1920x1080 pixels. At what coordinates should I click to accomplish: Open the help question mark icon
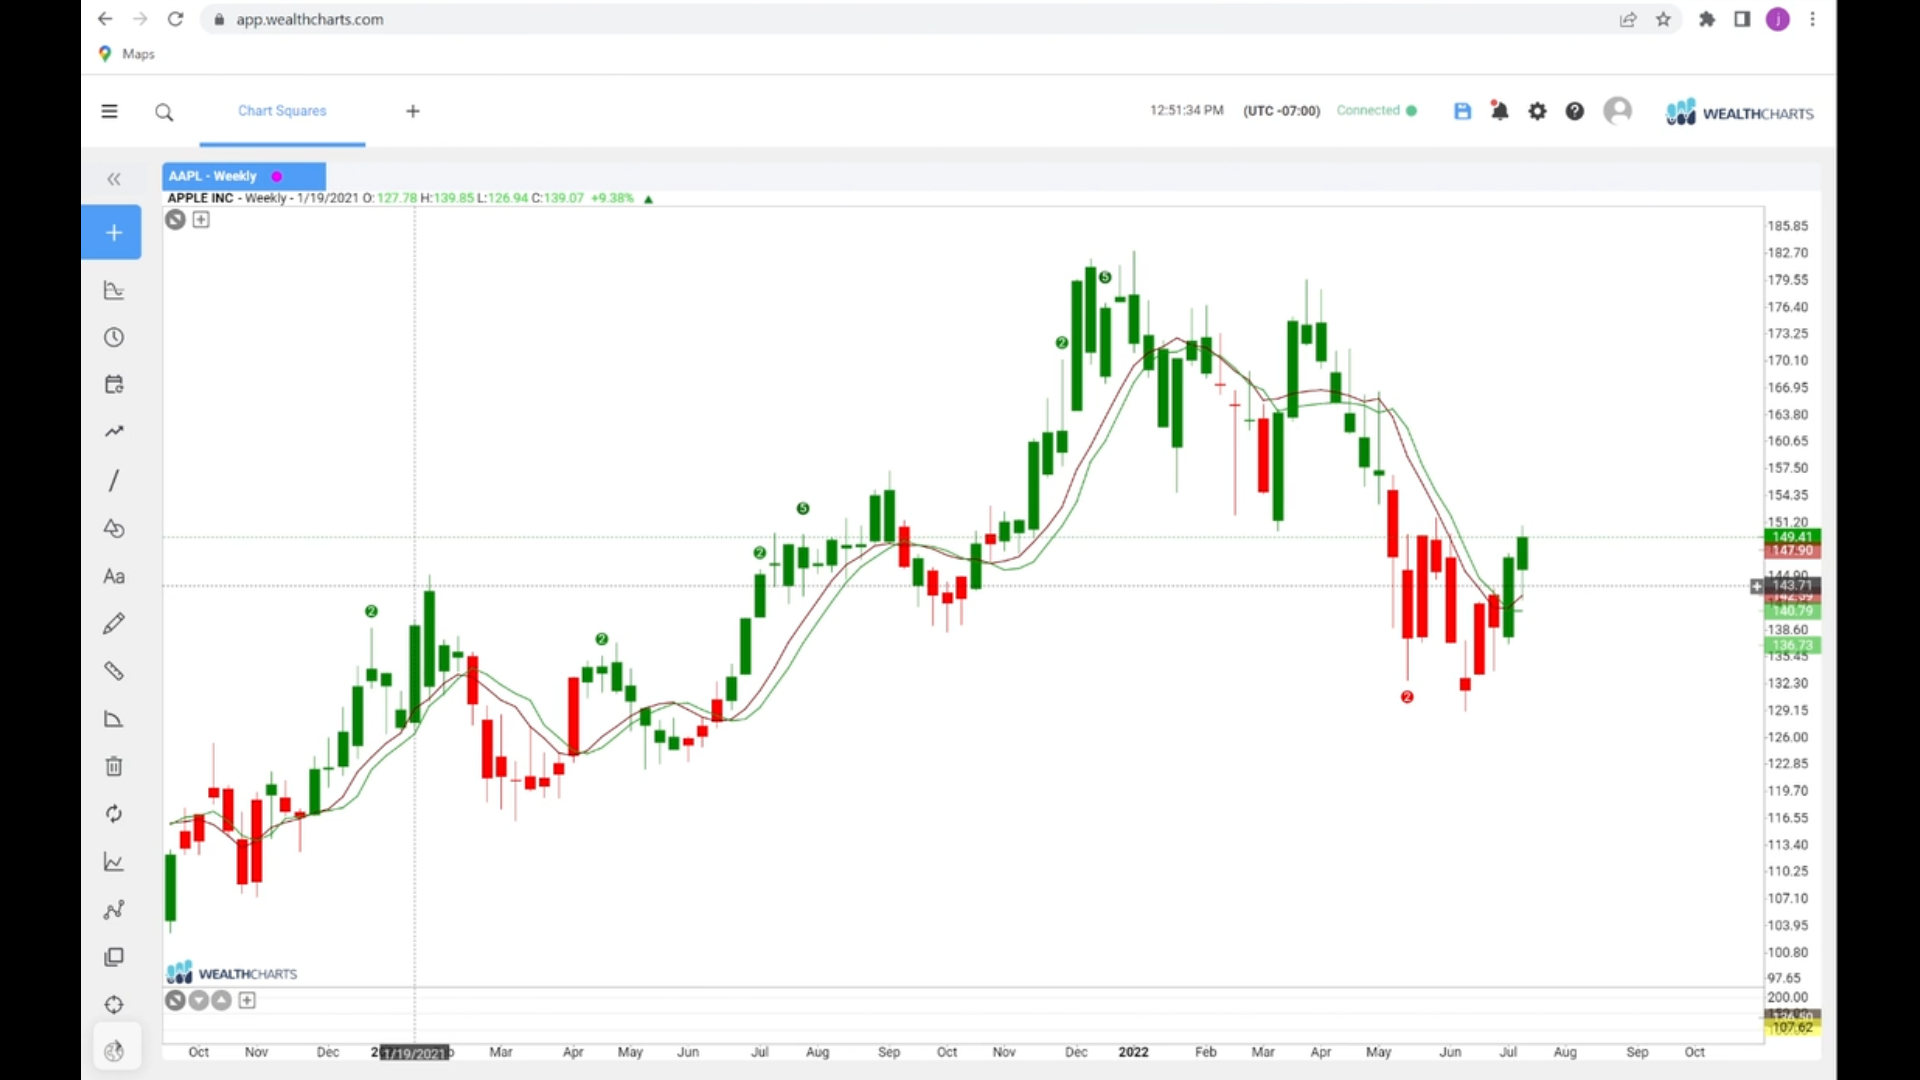[1574, 111]
